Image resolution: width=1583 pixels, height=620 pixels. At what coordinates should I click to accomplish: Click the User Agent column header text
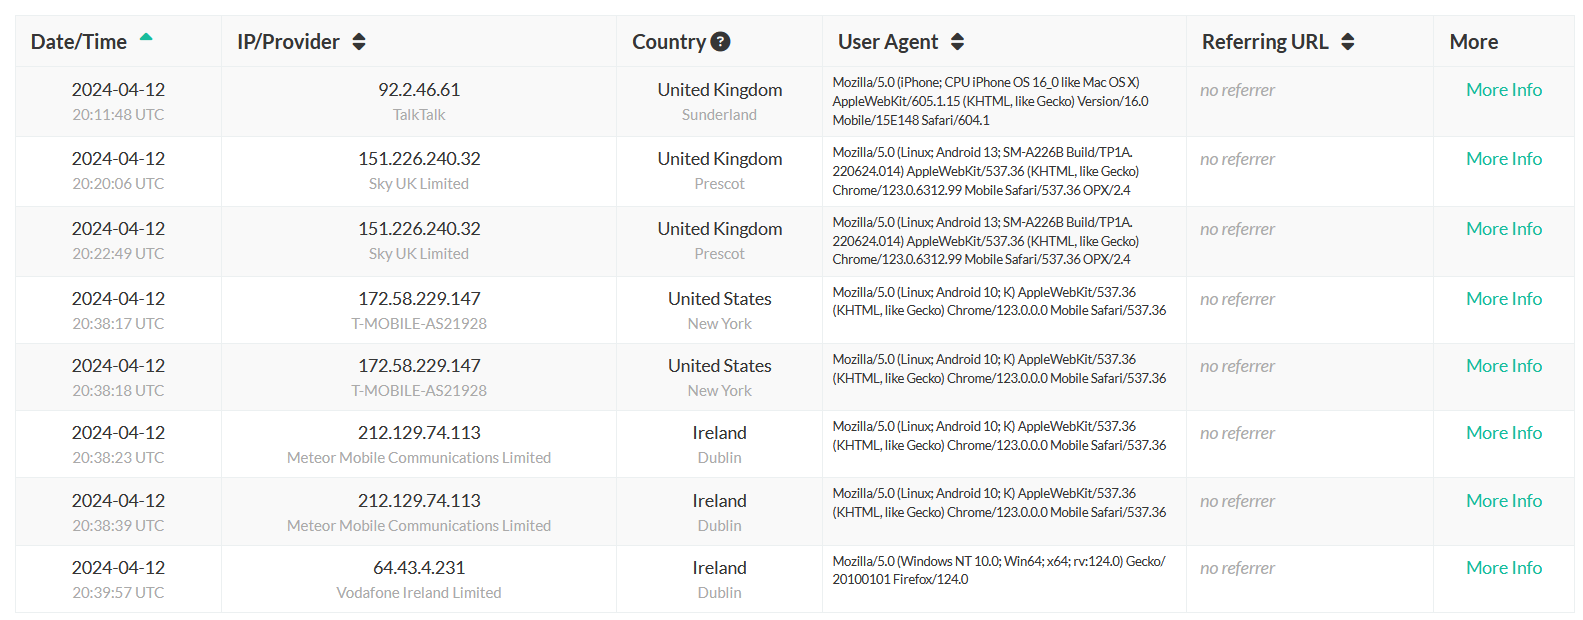[887, 42]
